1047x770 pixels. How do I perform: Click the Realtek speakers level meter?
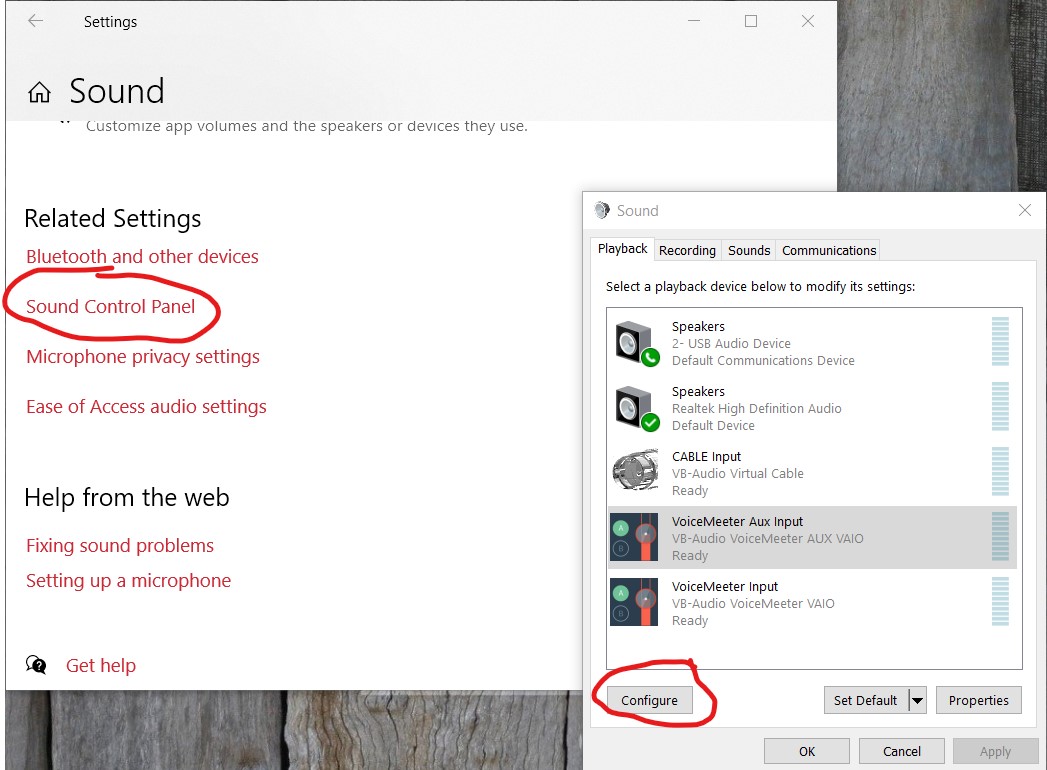click(1000, 406)
